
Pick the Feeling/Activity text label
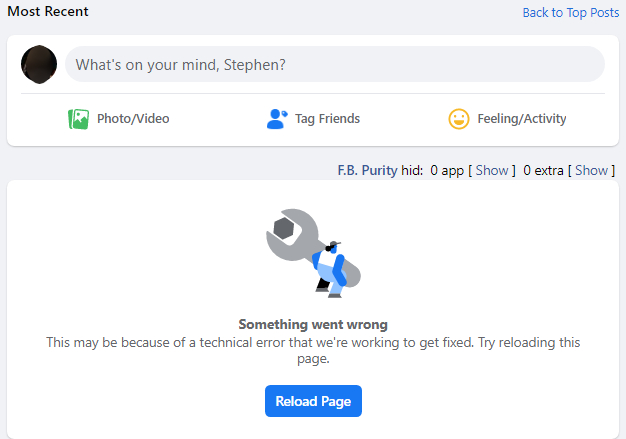click(522, 119)
